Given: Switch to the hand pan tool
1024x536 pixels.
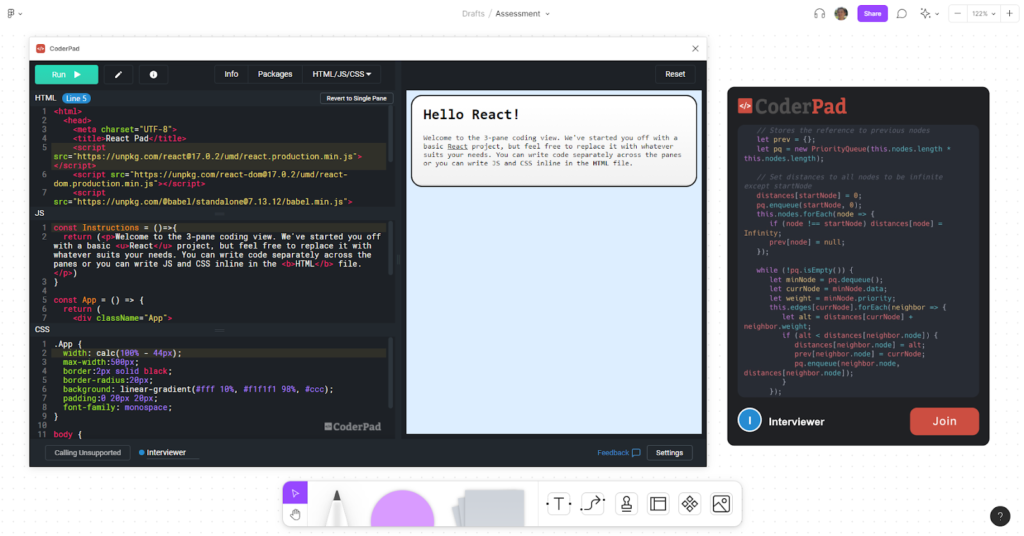Looking at the screenshot, I should click(x=295, y=515).
